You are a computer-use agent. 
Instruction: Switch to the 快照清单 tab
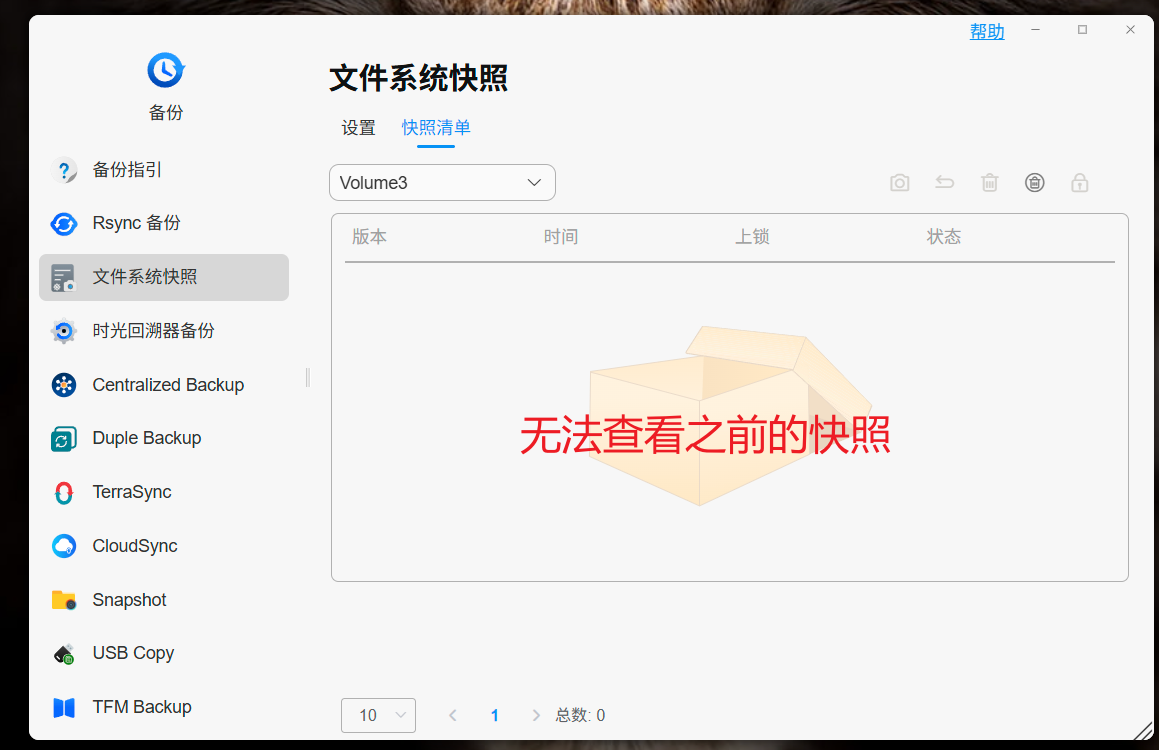click(x=436, y=128)
